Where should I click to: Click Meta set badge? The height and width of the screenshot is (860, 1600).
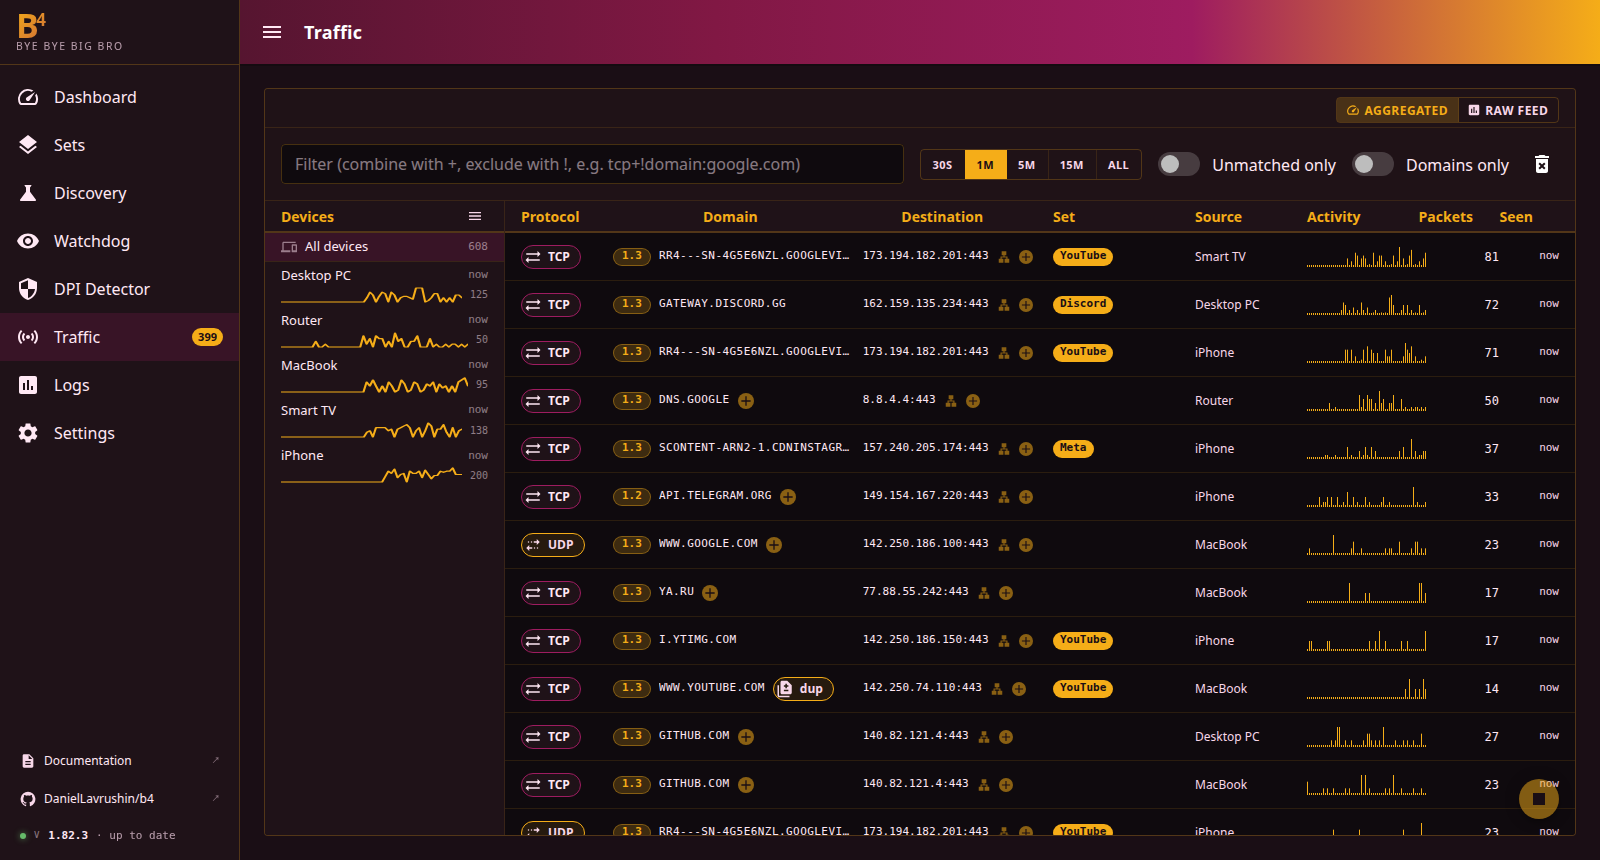tap(1073, 448)
